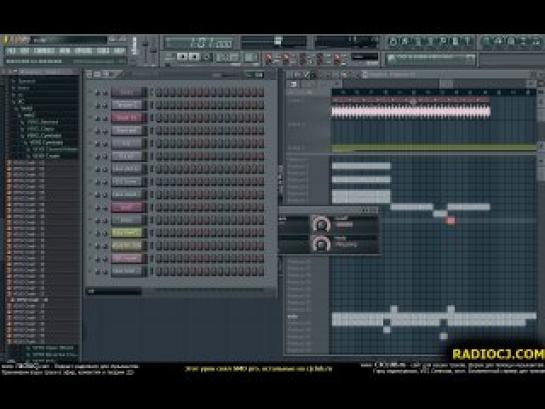Show the playlist via toolbar shortcut icon
This screenshot has height=409, width=545.
click(x=393, y=42)
